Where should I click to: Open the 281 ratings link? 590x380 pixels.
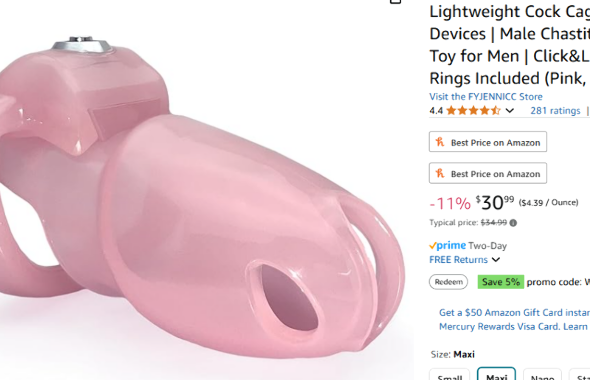coord(555,111)
